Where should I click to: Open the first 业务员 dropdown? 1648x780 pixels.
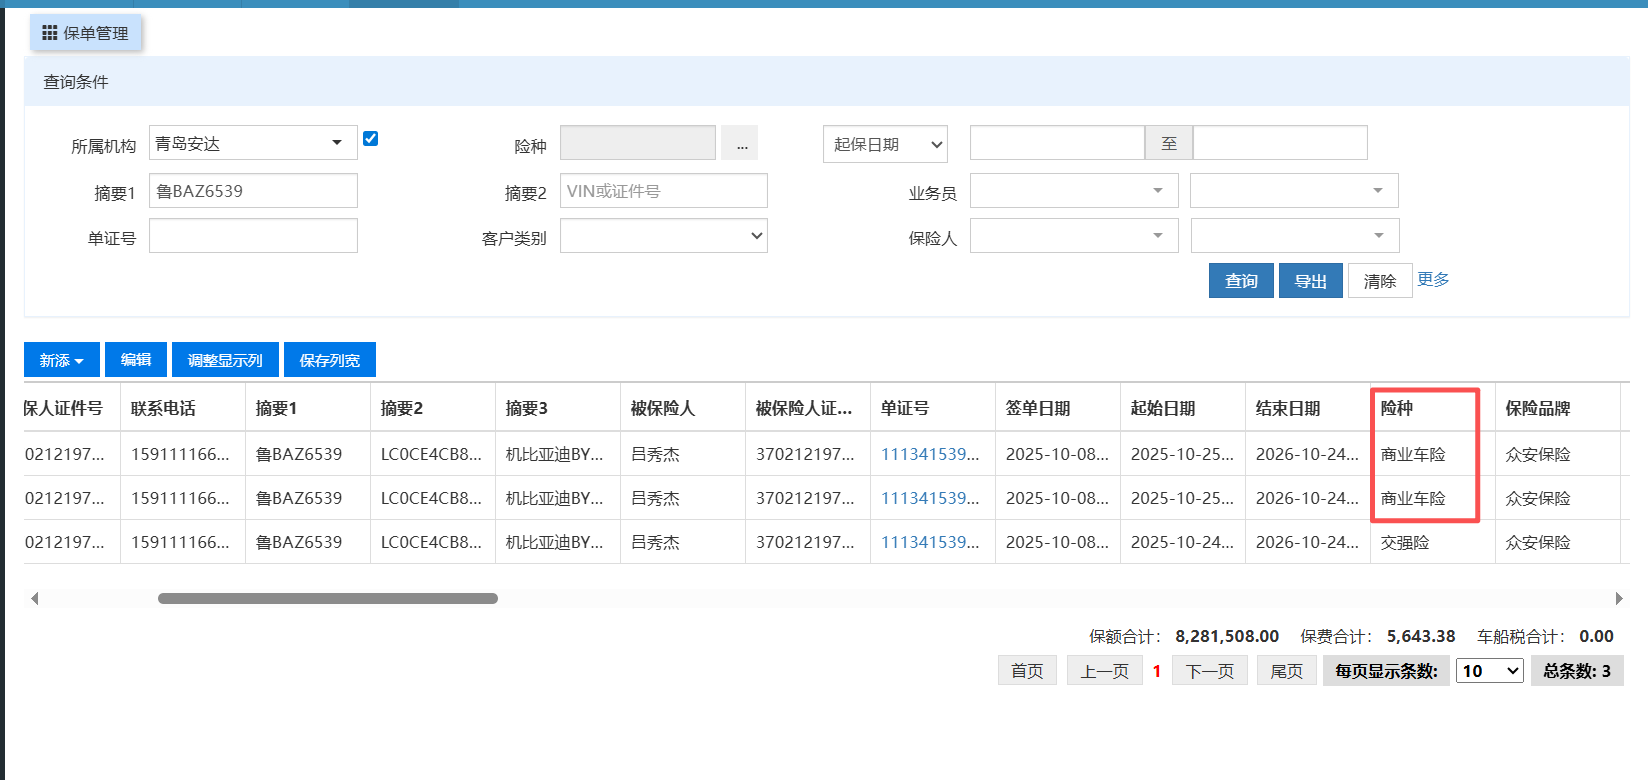(x=1073, y=191)
